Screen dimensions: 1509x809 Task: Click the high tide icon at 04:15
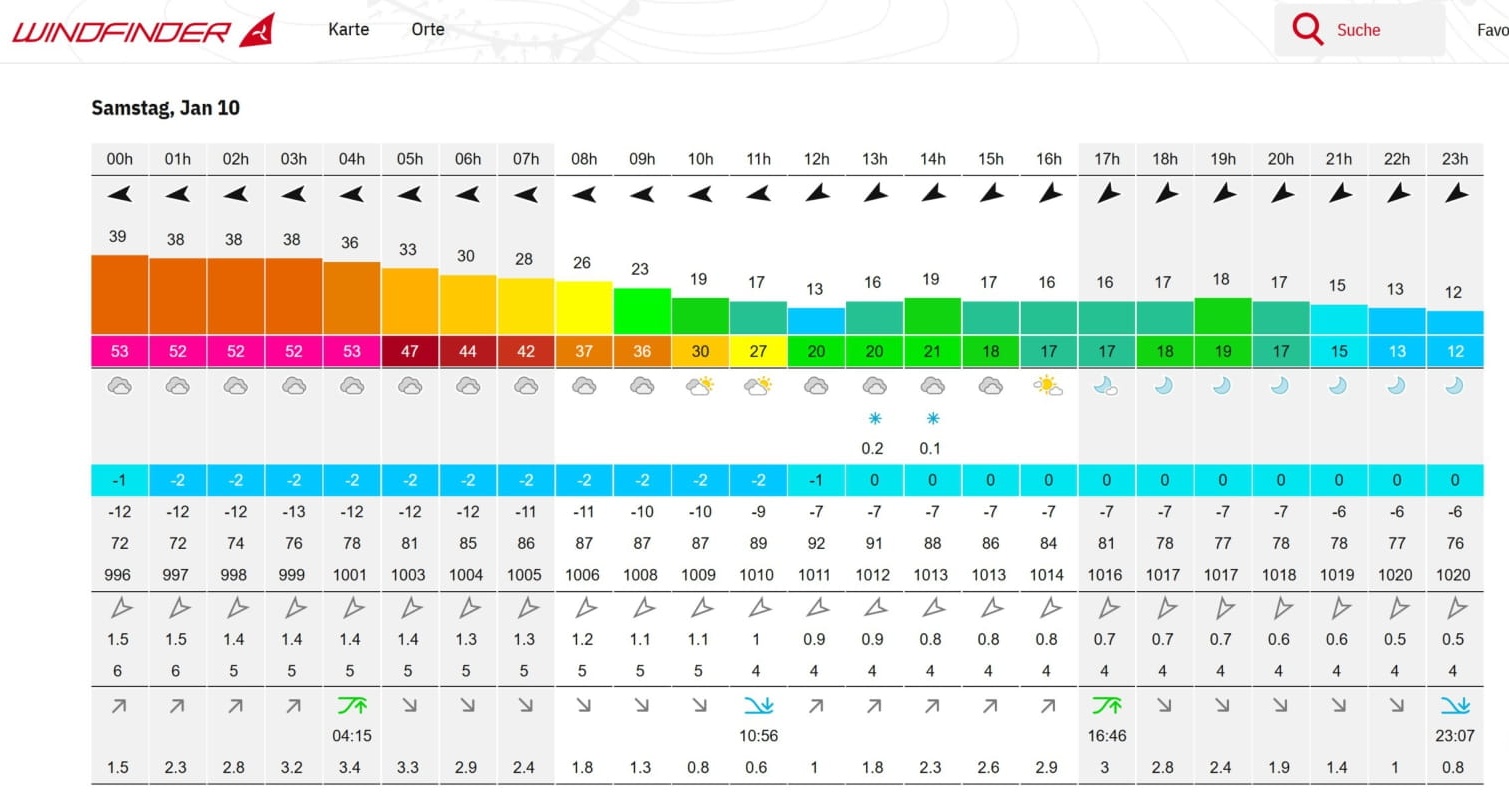[x=351, y=707]
